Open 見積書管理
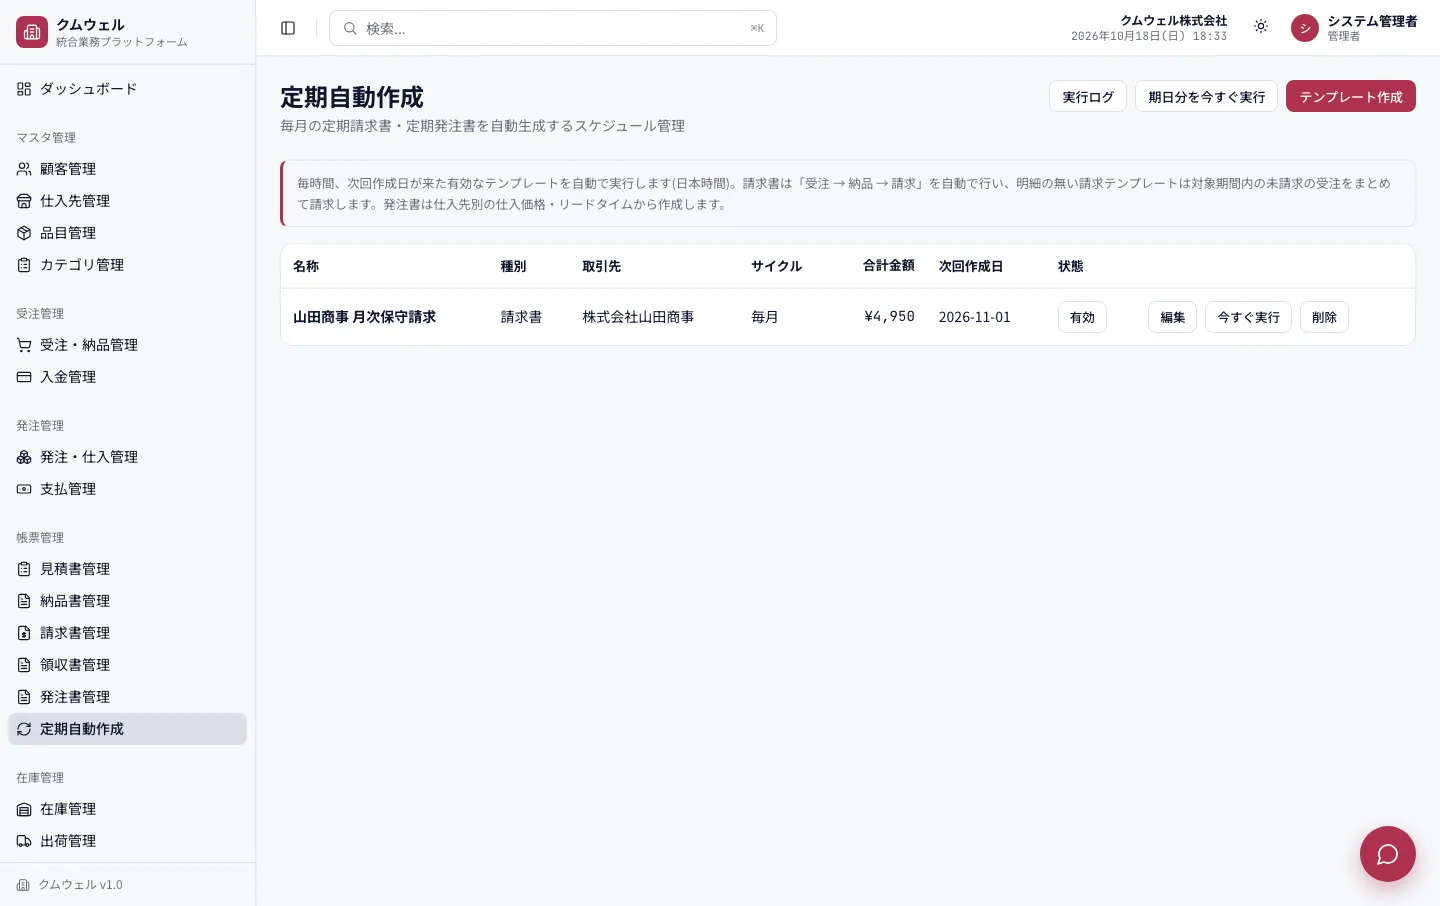Image resolution: width=1440 pixels, height=906 pixels. point(127,569)
